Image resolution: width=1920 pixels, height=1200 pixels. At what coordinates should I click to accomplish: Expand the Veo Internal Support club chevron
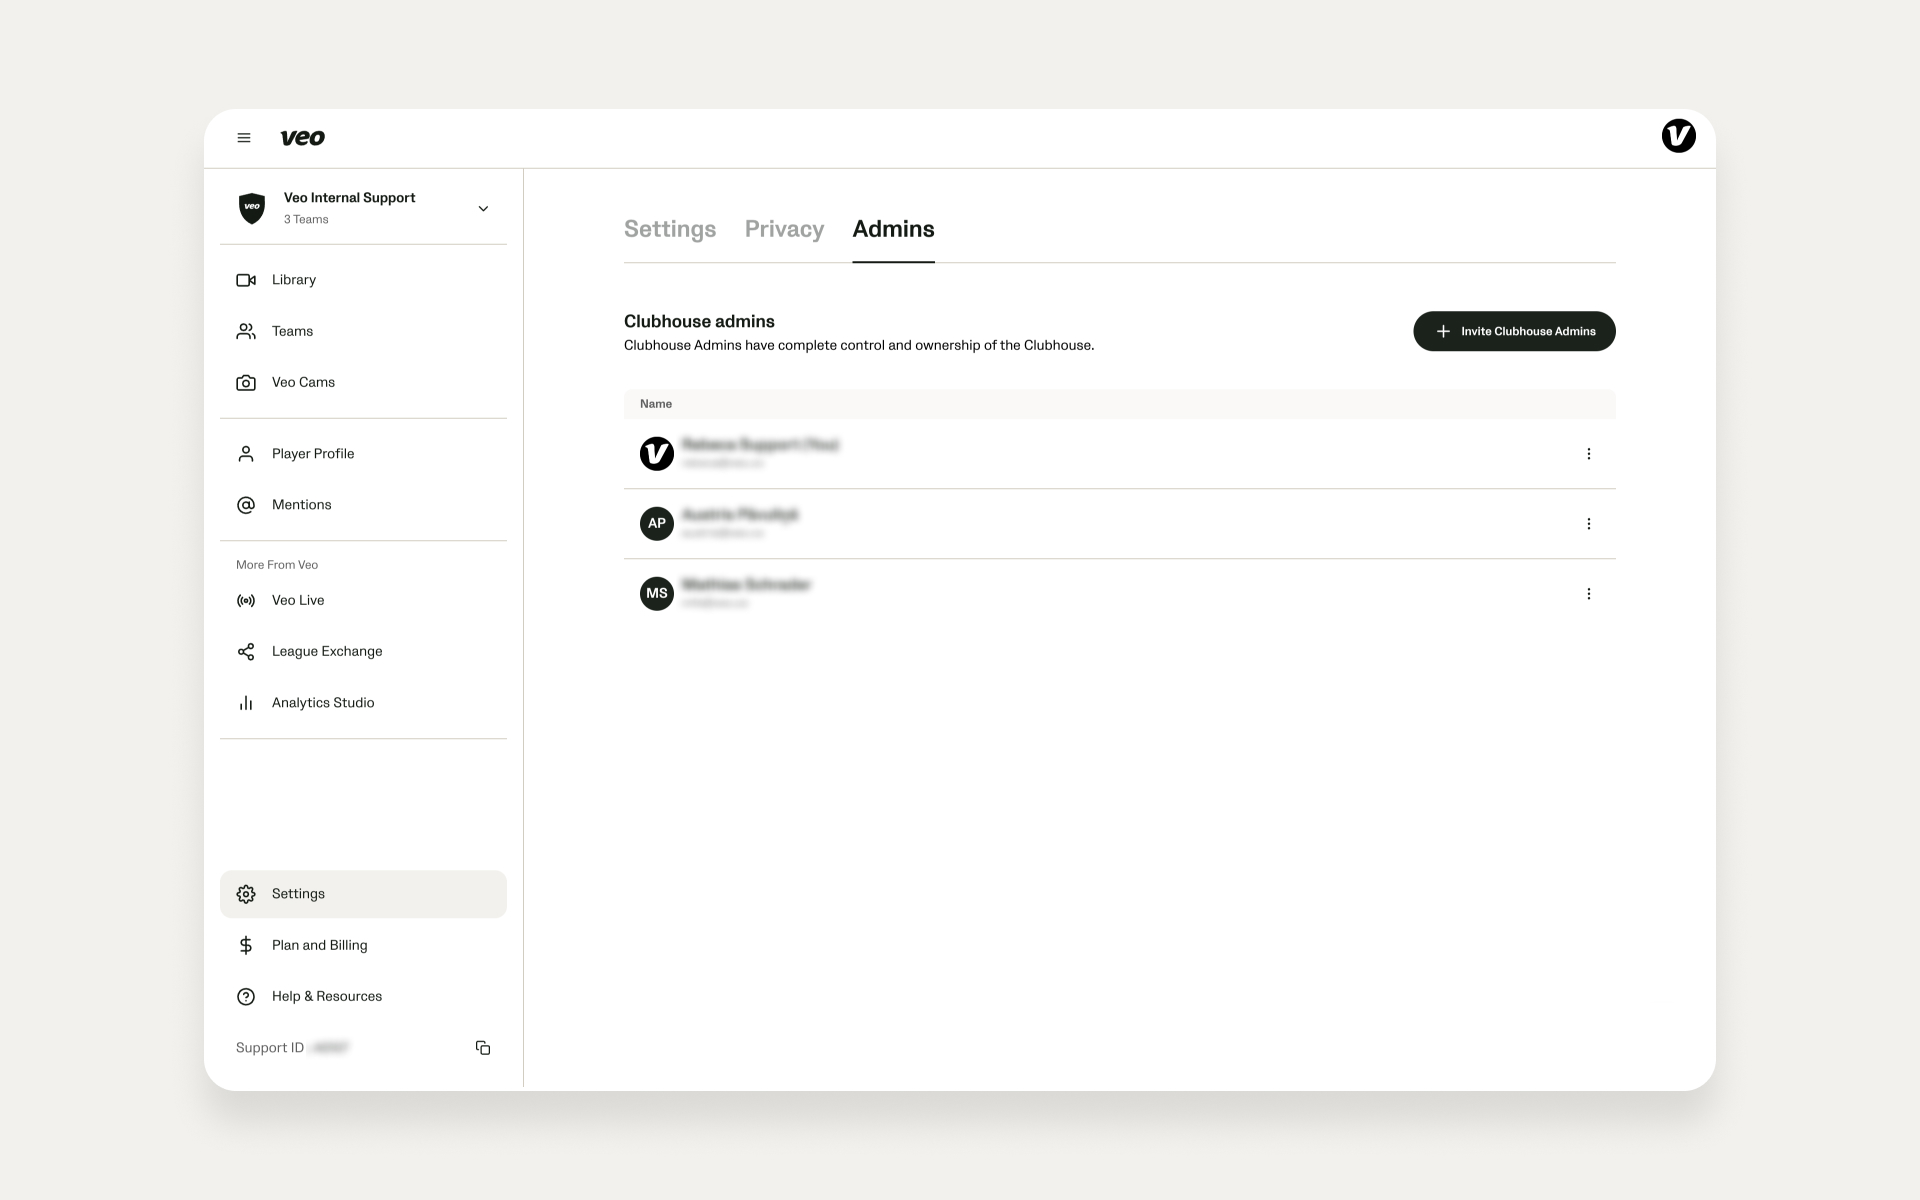click(483, 209)
